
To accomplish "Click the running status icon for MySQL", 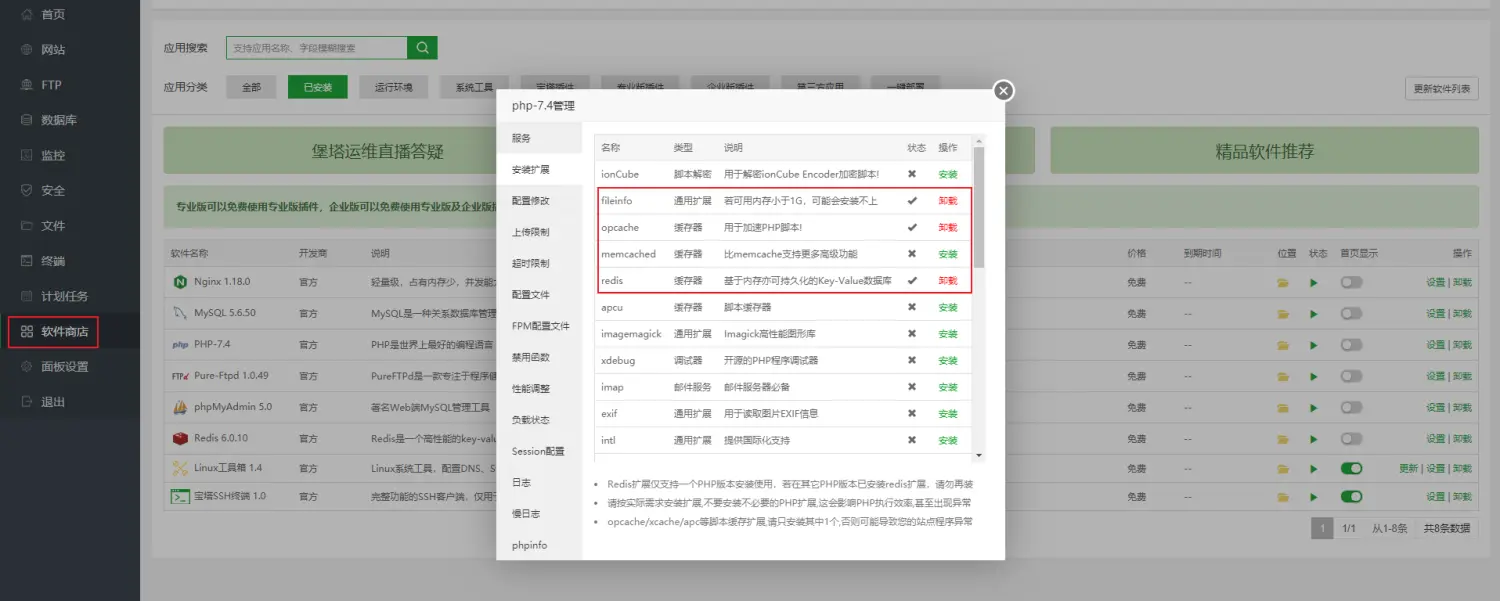I will (x=1314, y=314).
